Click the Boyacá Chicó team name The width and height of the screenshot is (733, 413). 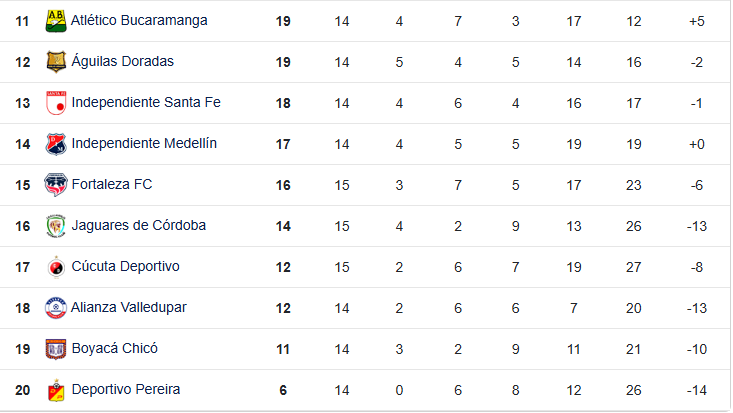click(x=114, y=348)
